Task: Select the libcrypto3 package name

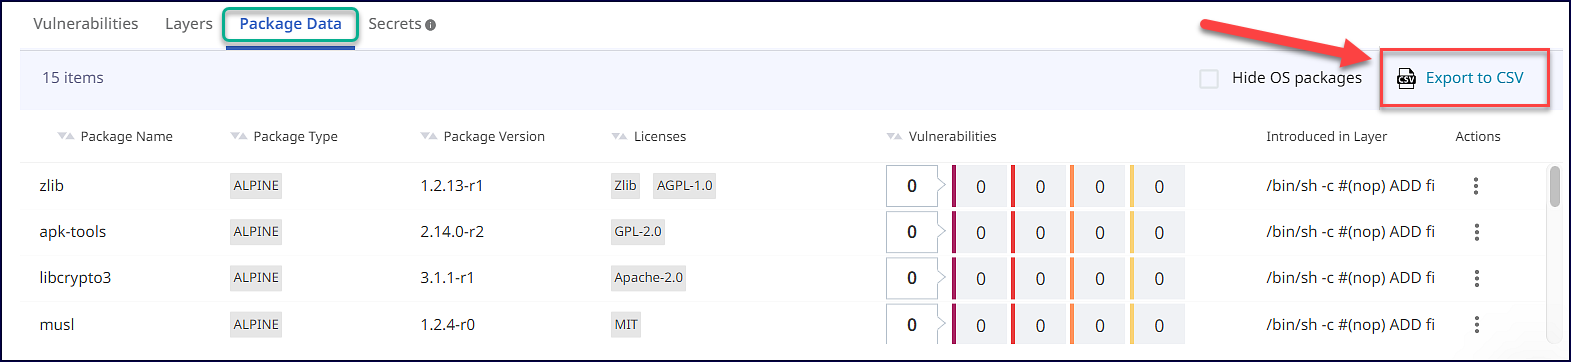Action: 75,278
